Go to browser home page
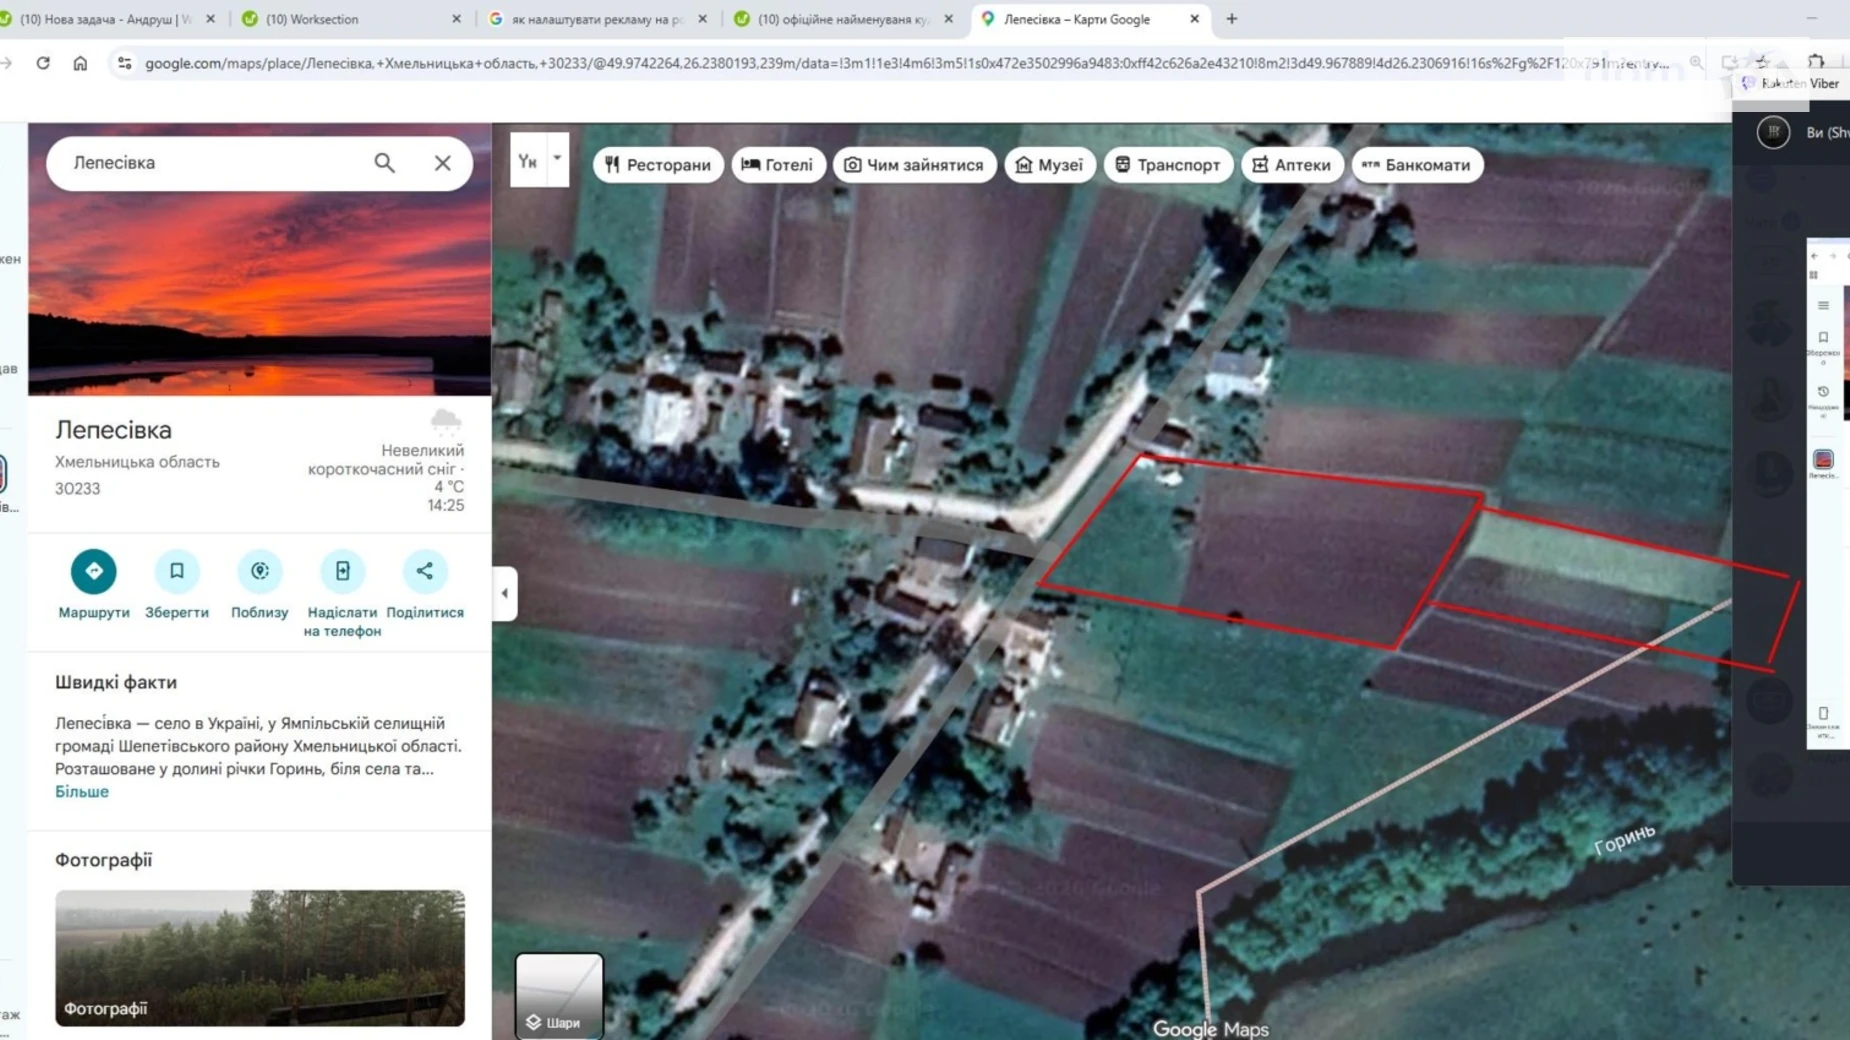 (80, 63)
